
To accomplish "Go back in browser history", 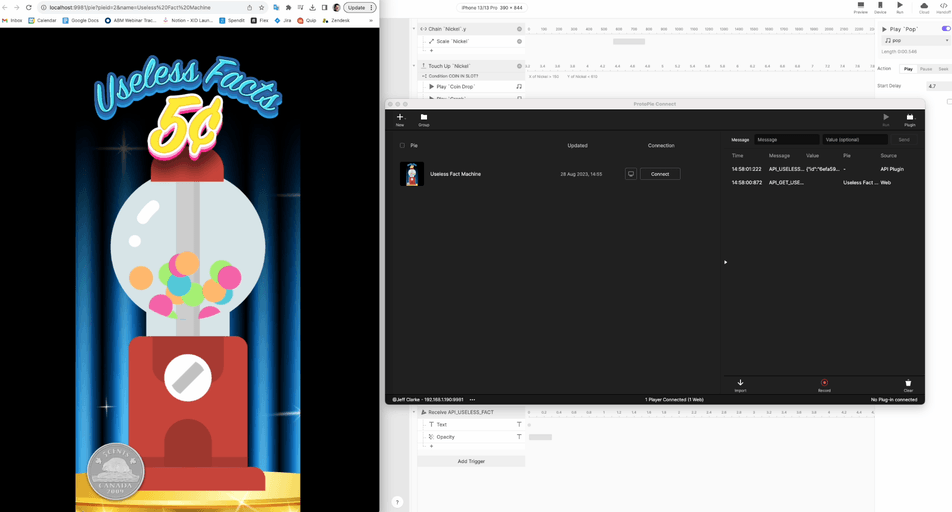I will pyautogui.click(x=5, y=7).
